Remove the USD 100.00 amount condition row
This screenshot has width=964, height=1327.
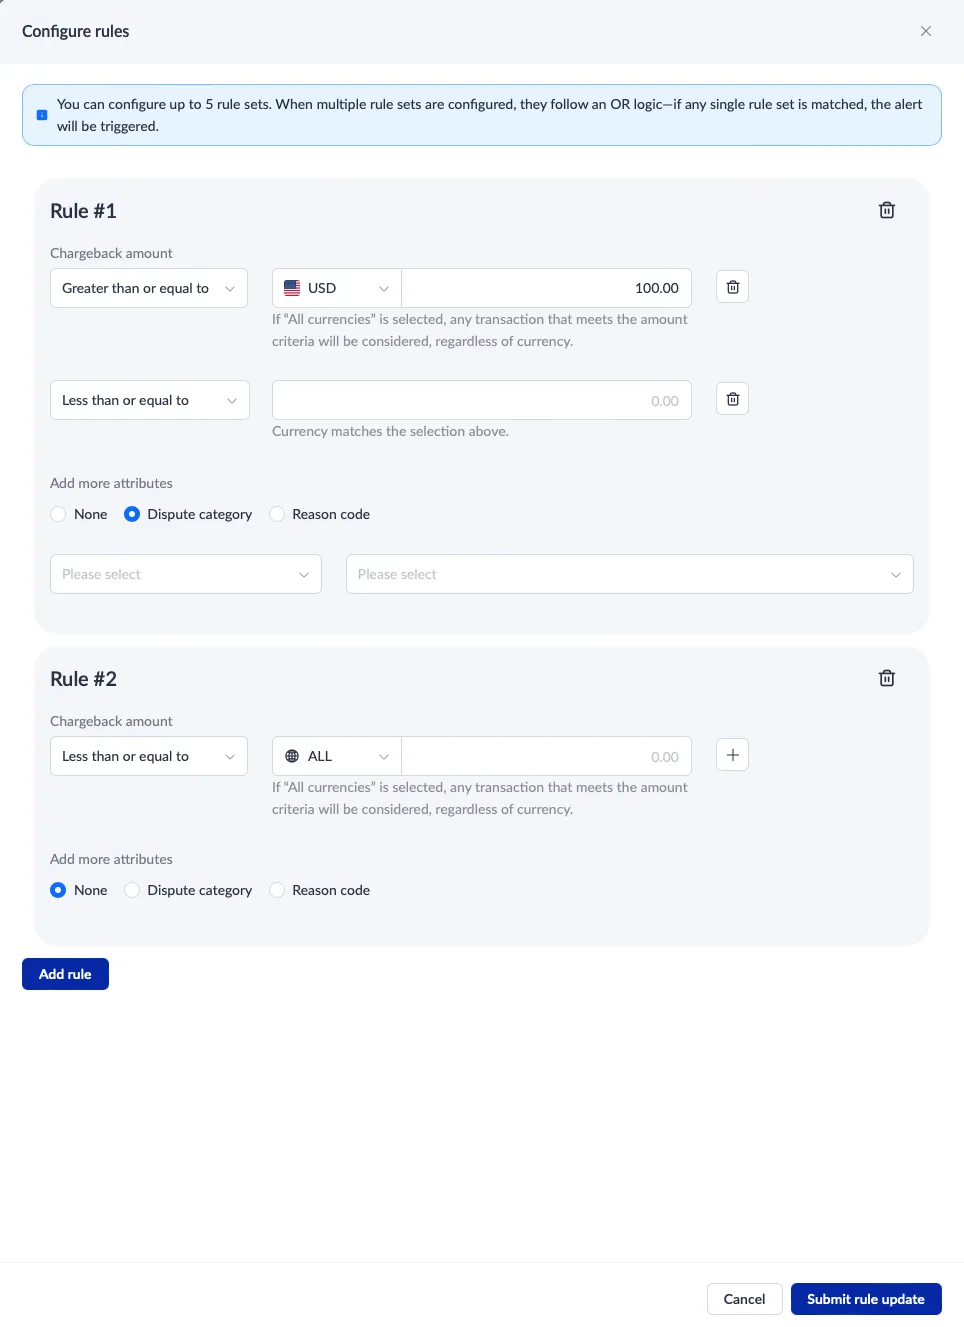coord(732,287)
